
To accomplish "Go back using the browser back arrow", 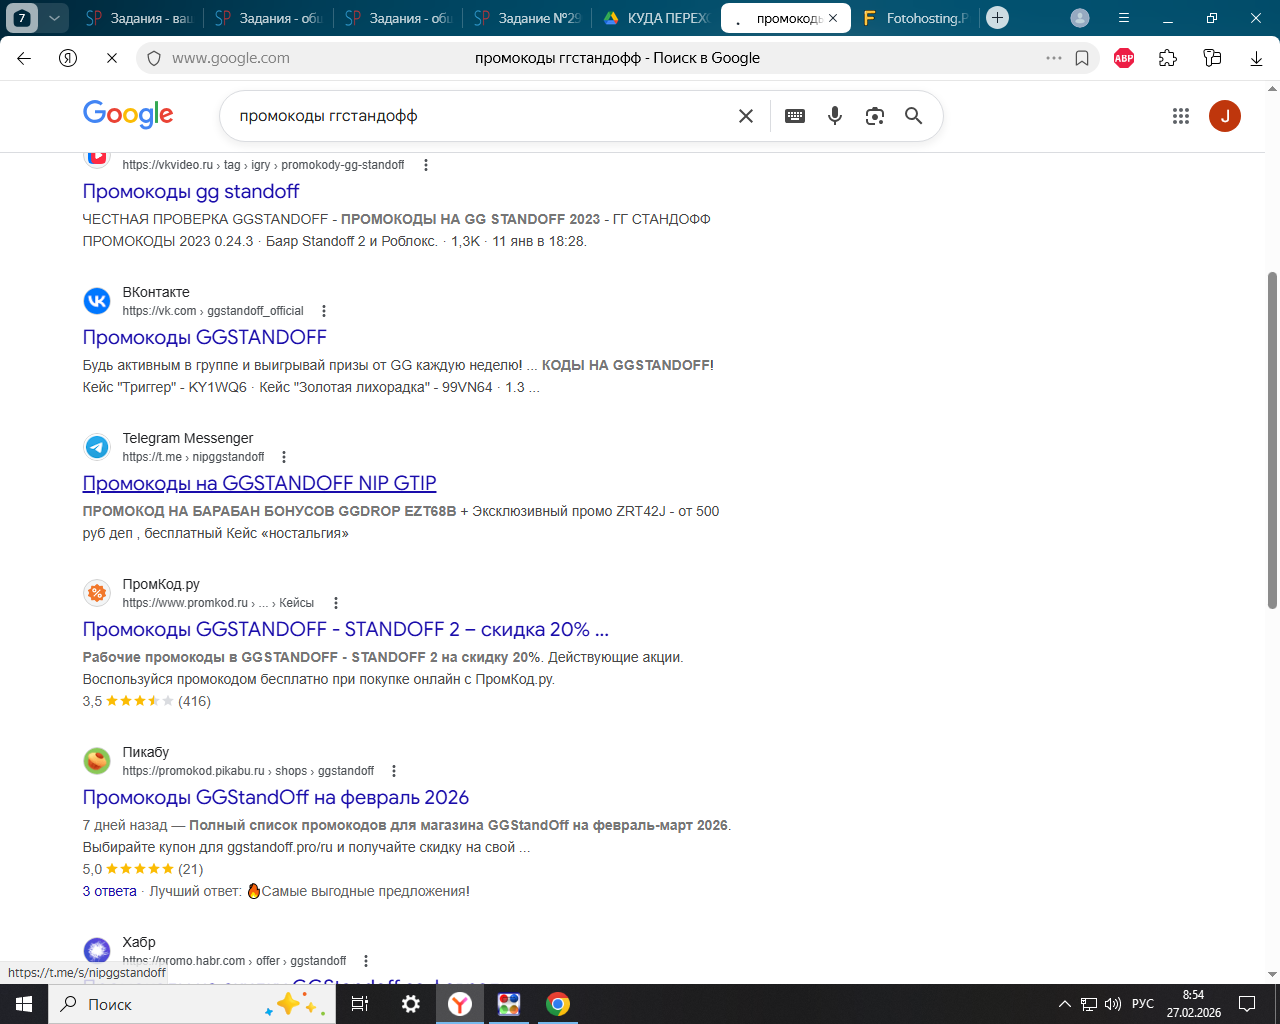I will [x=24, y=58].
